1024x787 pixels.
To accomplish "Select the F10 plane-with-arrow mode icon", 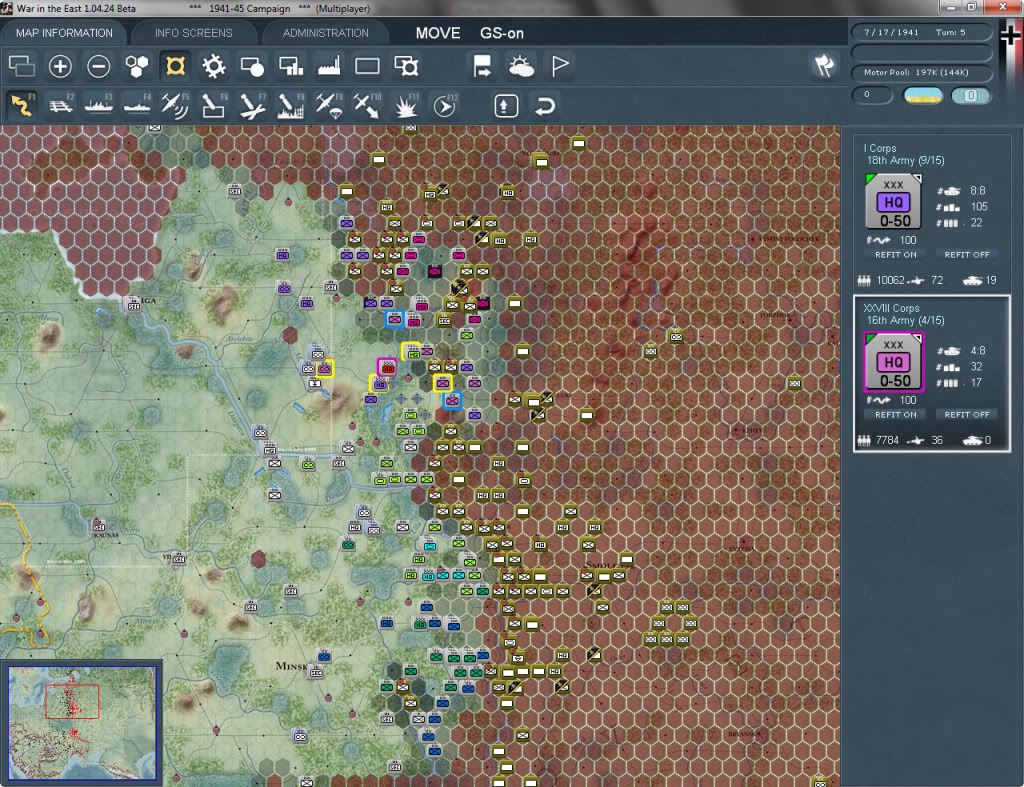I will point(367,106).
